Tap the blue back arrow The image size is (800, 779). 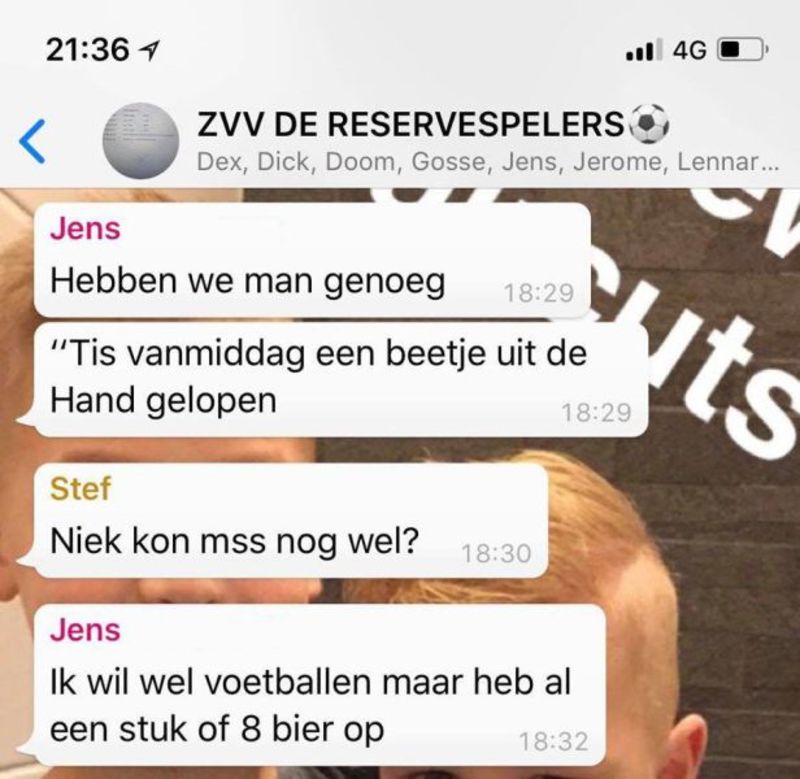pos(33,141)
